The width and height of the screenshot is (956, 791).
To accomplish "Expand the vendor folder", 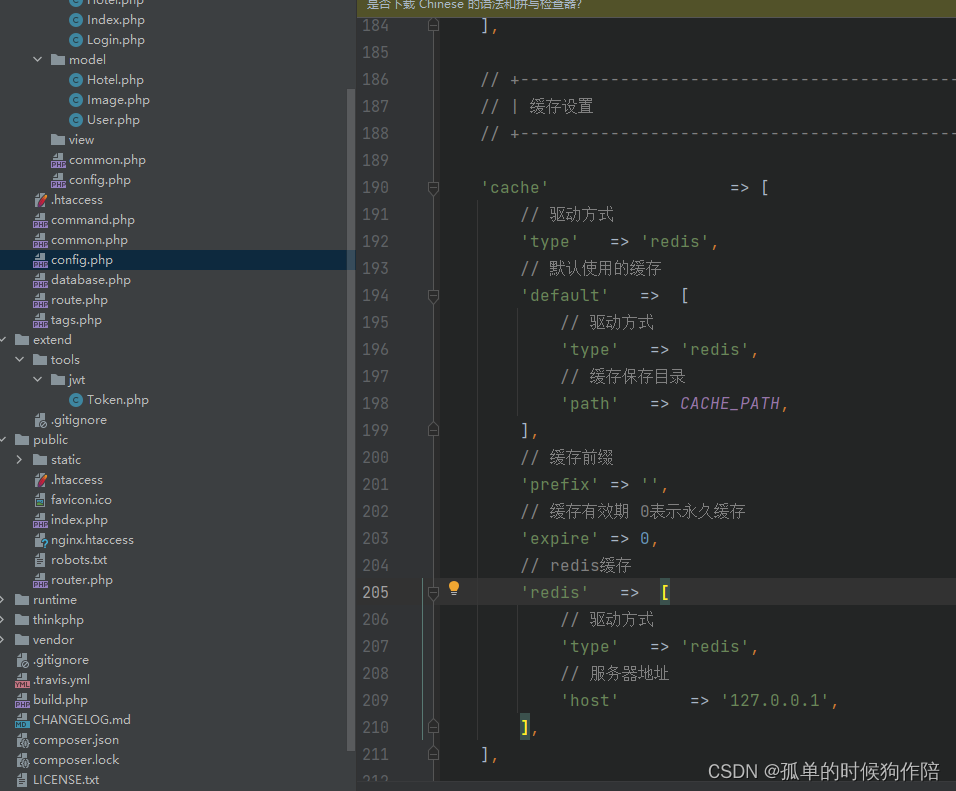I will [5, 639].
